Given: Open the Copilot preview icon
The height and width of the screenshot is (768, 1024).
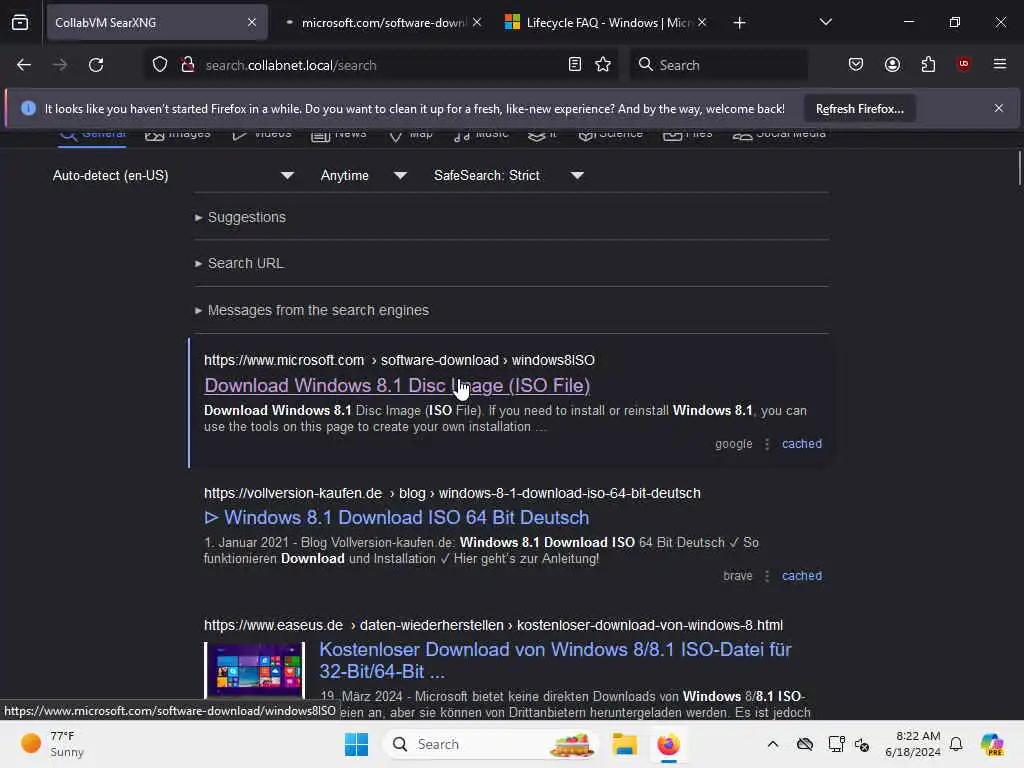Looking at the screenshot, I should [992, 744].
